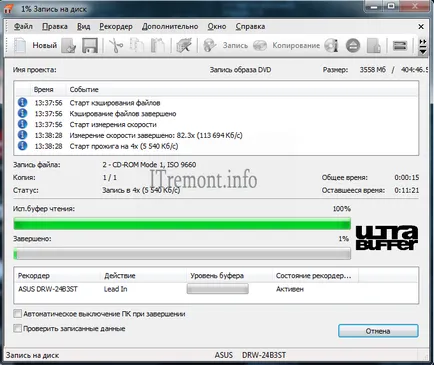The width and height of the screenshot is (434, 365).
Task: Open the Справка menu
Action: click(250, 26)
